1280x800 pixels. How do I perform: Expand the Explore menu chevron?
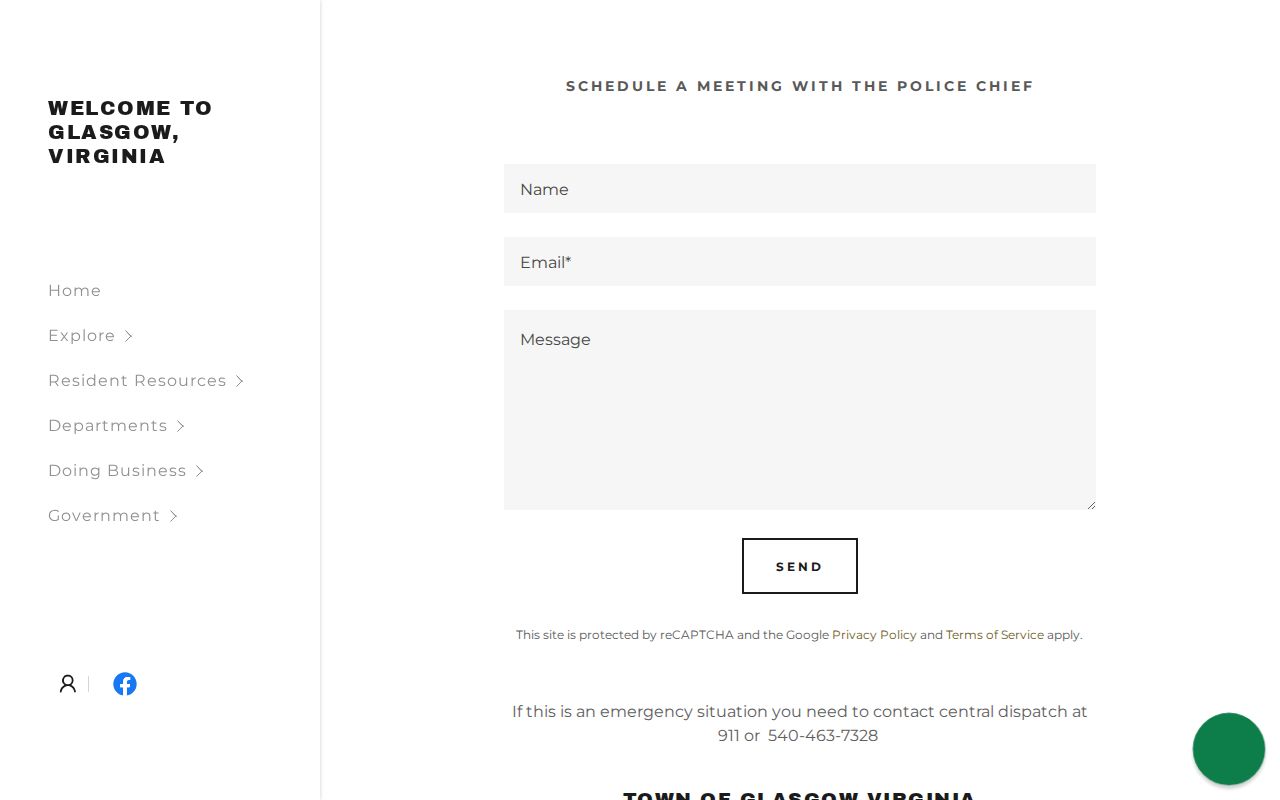coord(128,336)
